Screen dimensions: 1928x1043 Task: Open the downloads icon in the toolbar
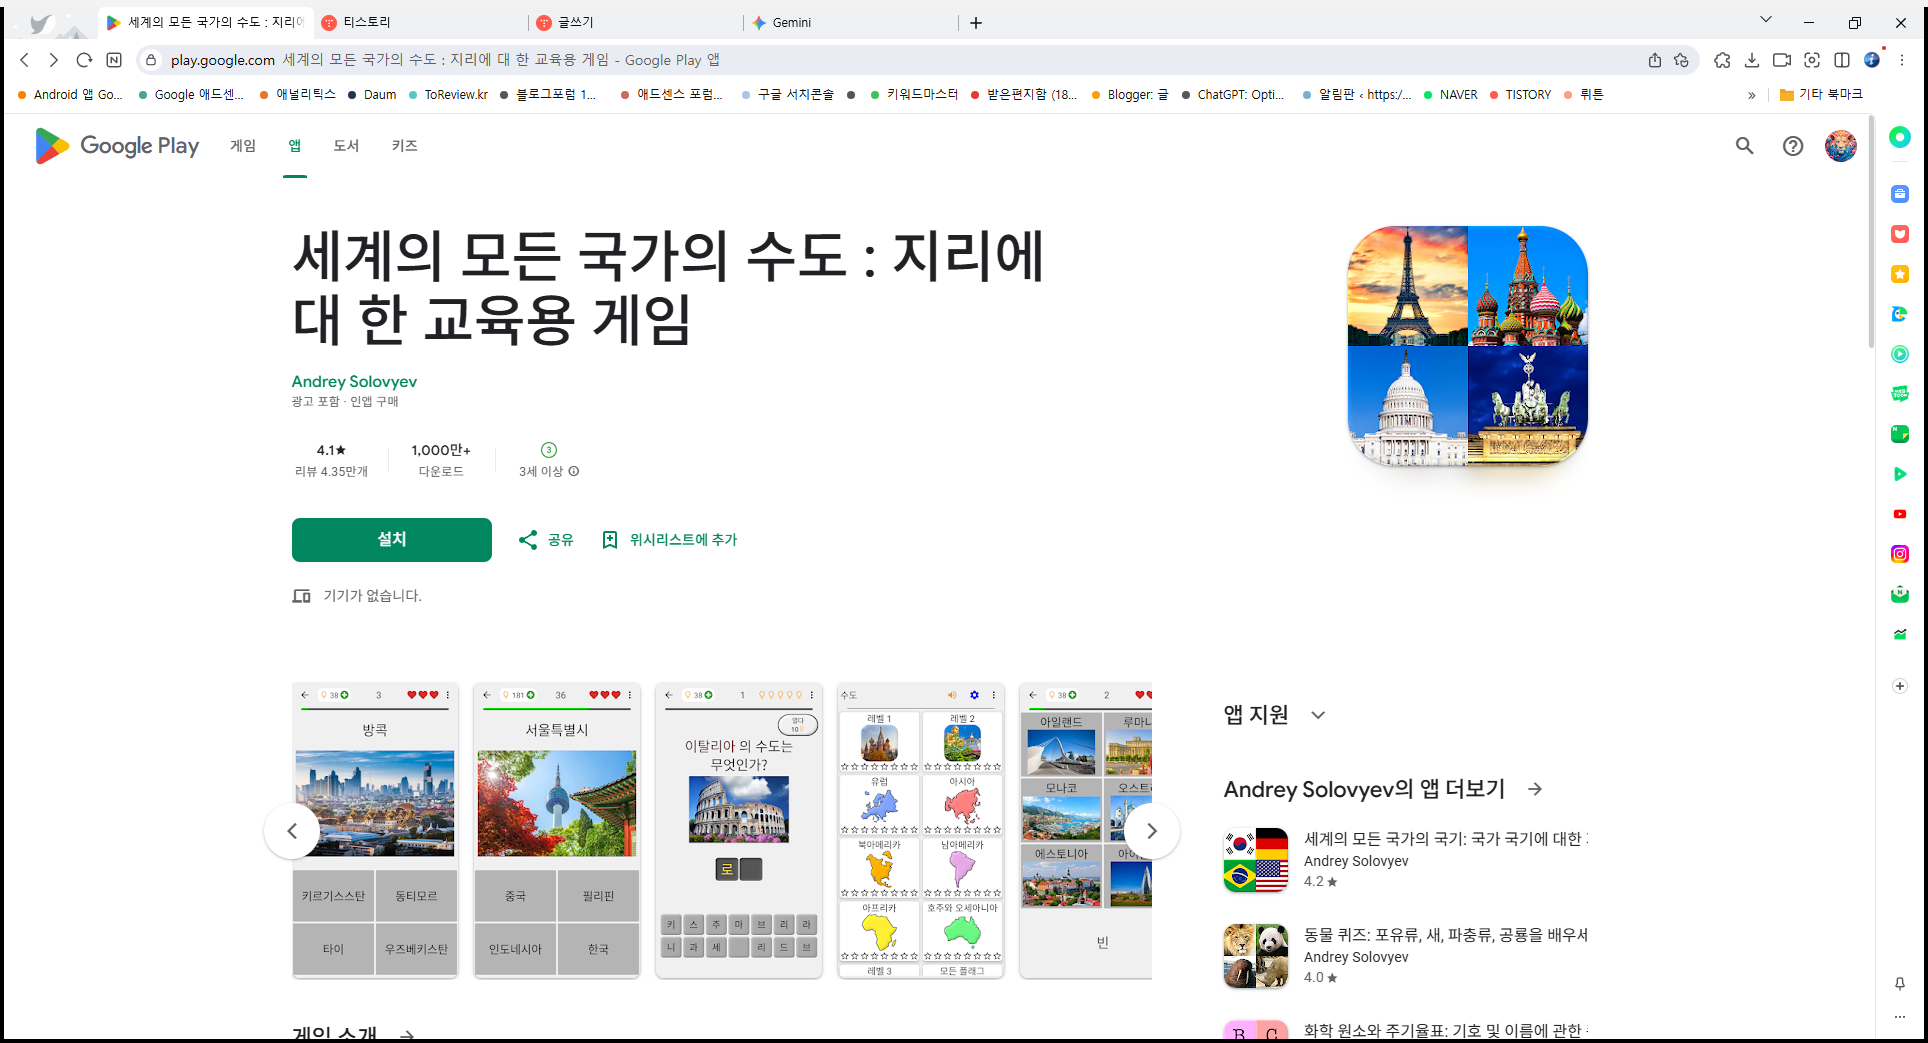tap(1752, 60)
